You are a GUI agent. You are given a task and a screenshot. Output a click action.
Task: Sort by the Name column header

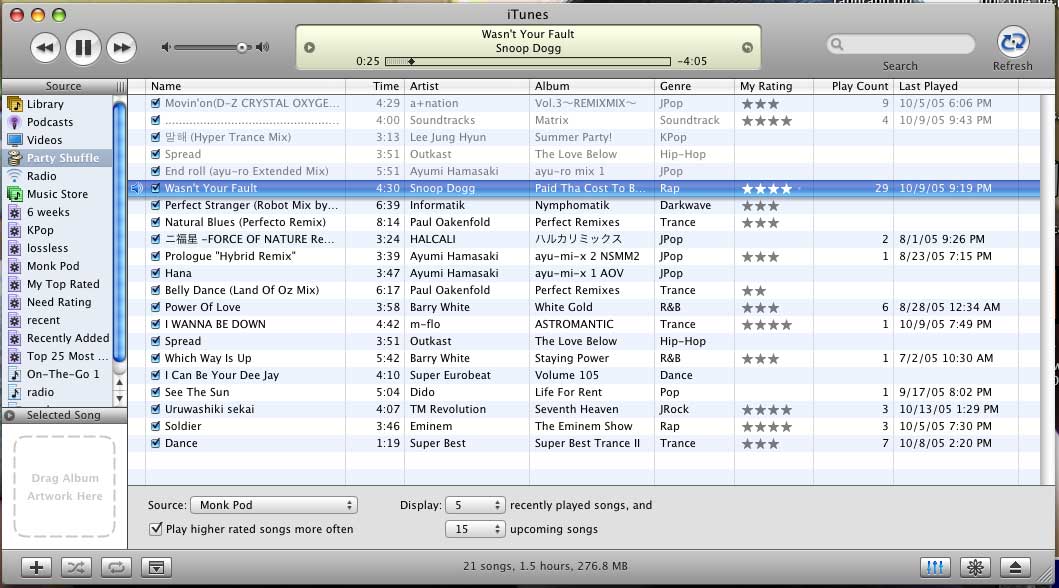245,86
